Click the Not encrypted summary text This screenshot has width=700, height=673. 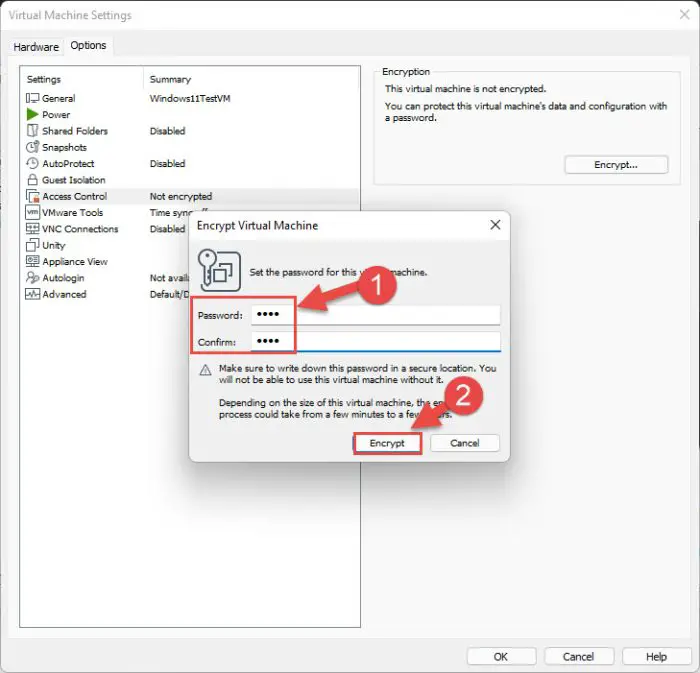pyautogui.click(x=181, y=196)
